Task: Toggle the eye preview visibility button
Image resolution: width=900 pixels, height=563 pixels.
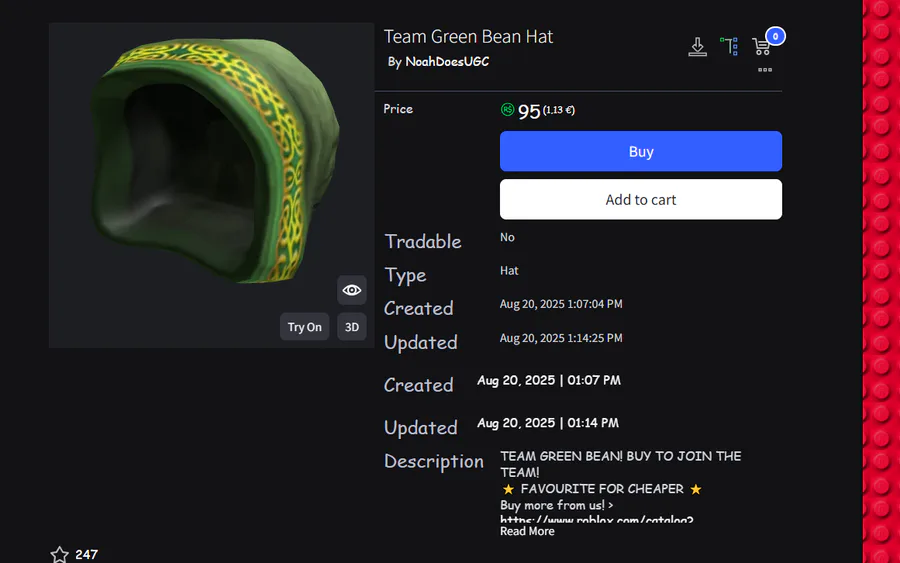Action: (352, 290)
